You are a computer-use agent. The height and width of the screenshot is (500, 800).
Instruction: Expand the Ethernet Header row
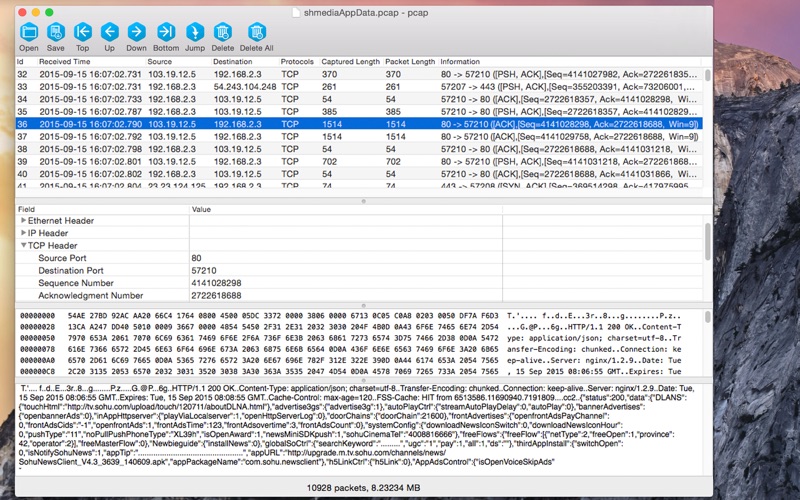coord(23,220)
